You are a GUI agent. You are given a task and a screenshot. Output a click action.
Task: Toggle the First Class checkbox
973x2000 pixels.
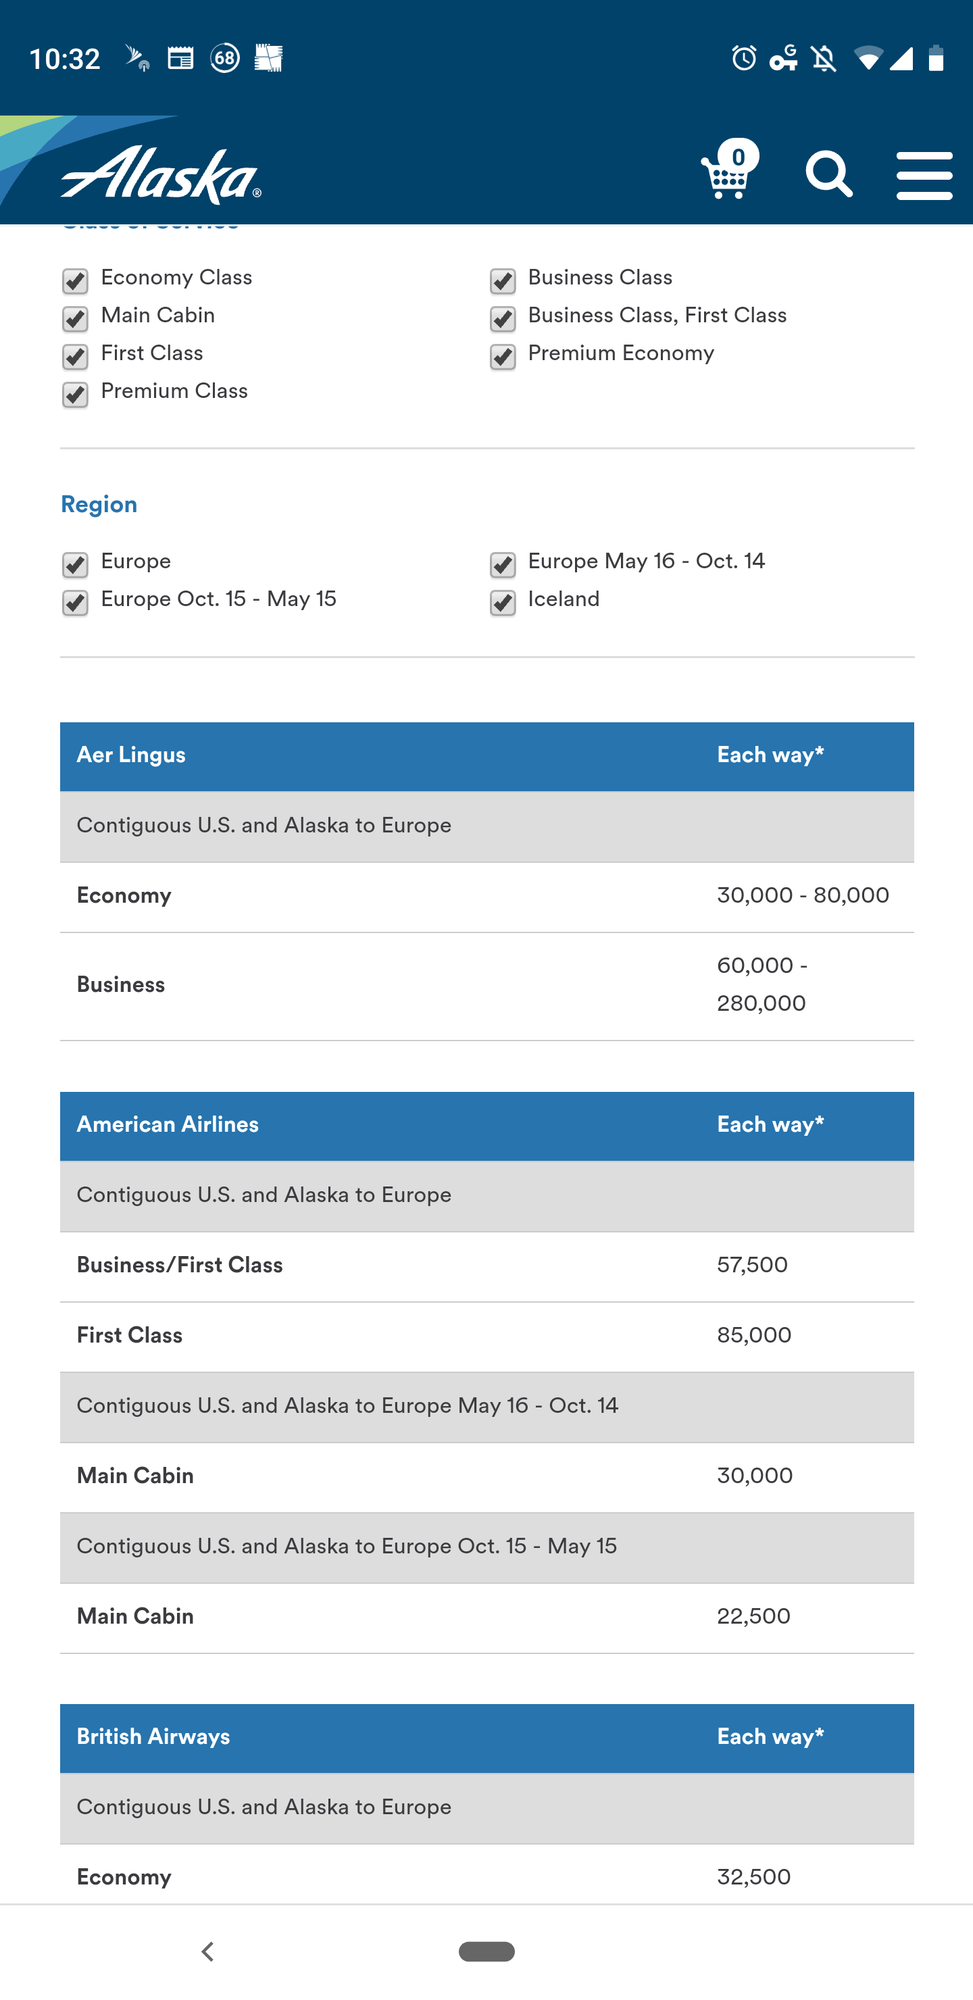[x=75, y=356]
